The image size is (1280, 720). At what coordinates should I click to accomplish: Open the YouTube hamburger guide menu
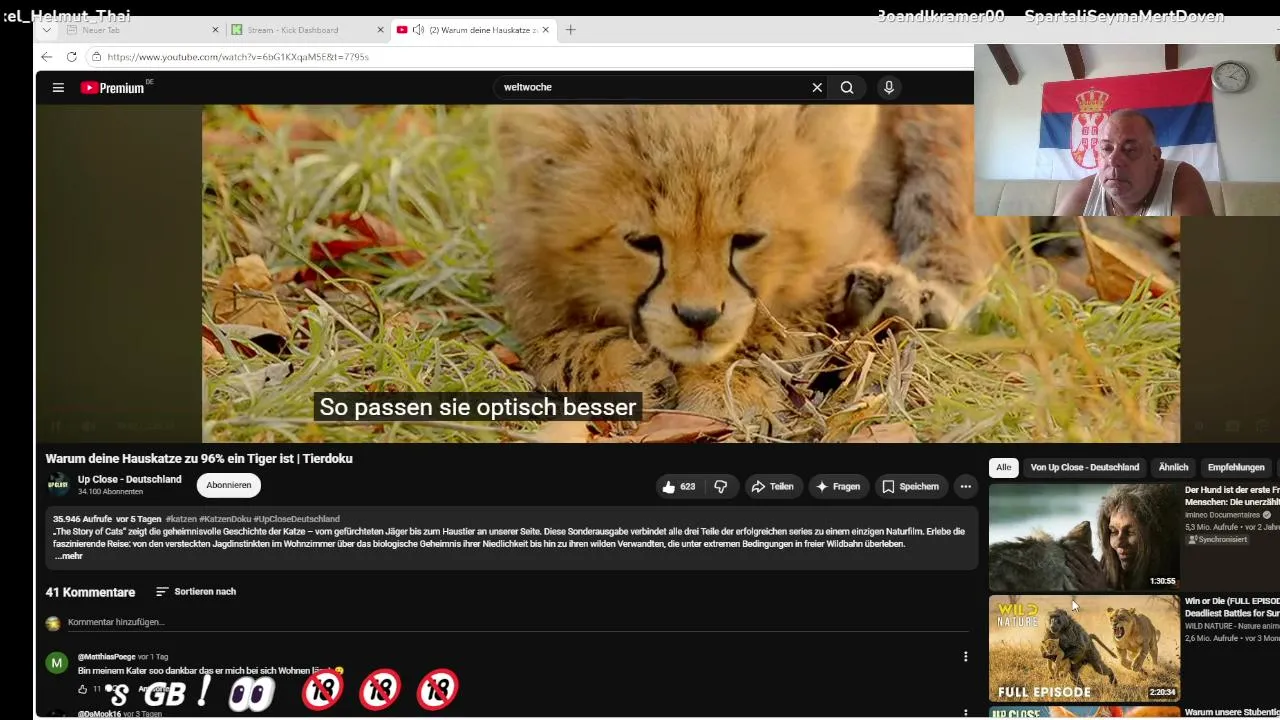[x=58, y=88]
